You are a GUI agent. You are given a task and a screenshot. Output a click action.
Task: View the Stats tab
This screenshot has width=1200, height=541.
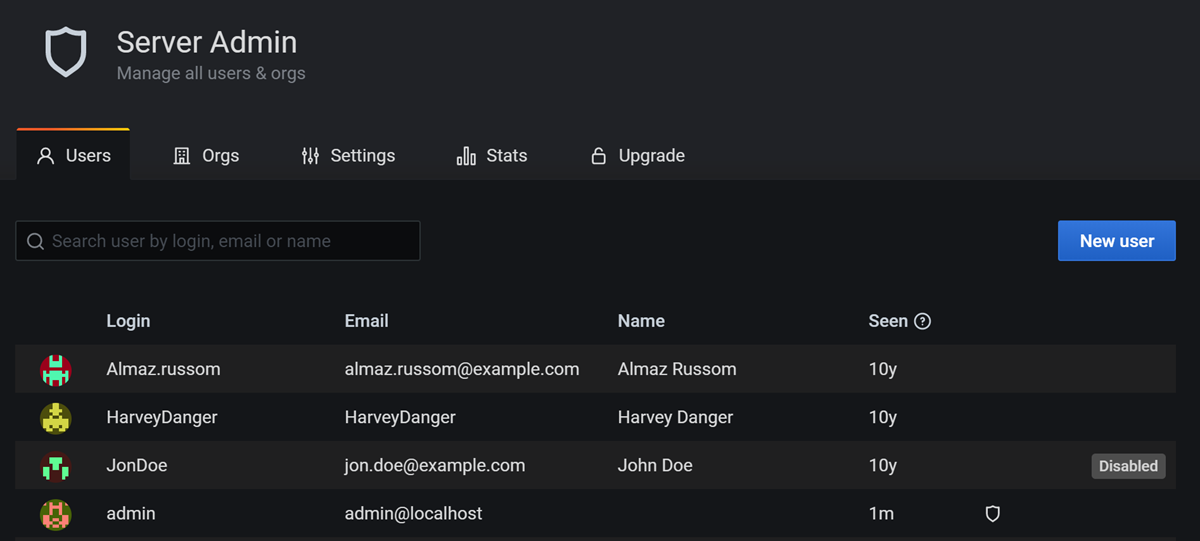(x=492, y=156)
